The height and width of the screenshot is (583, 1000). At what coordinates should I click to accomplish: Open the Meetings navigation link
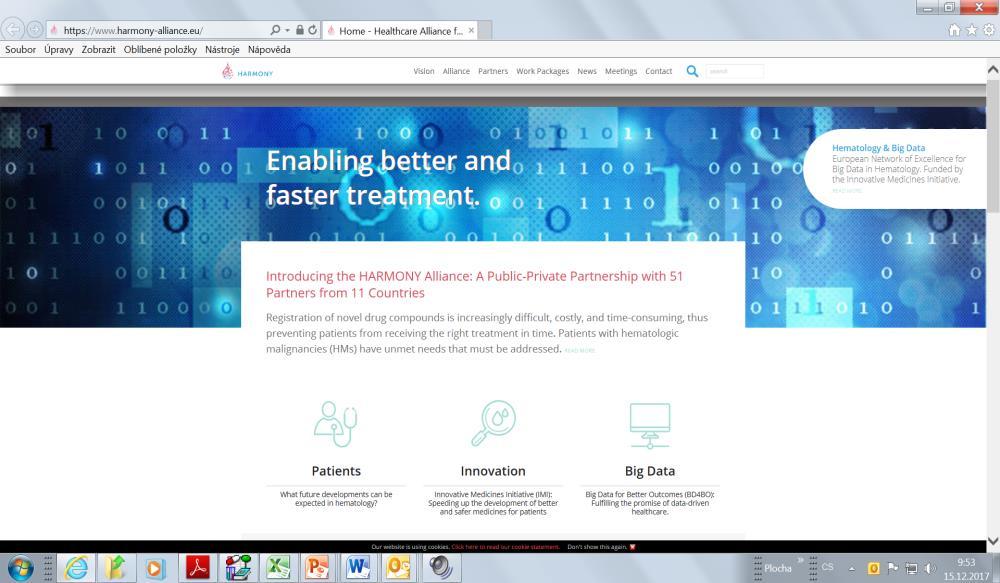coord(621,71)
